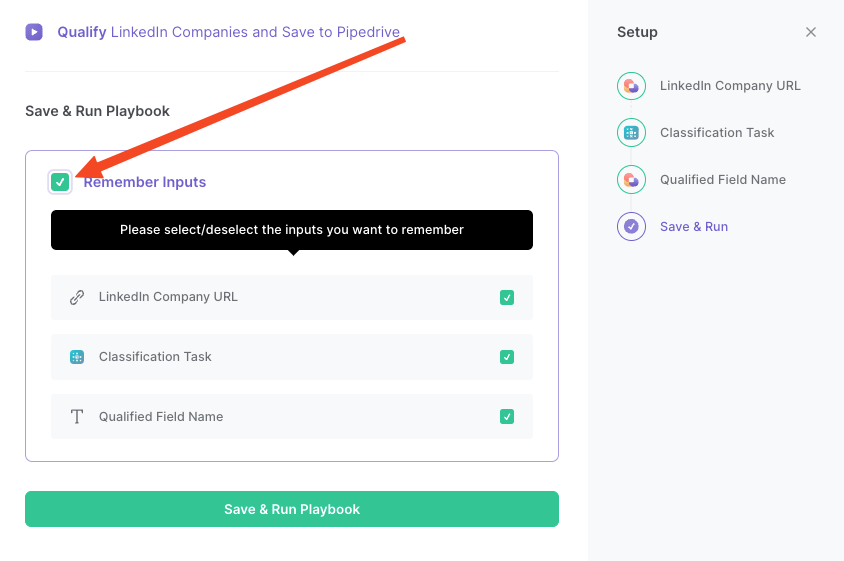Viewport: 844px width, 561px height.
Task: Click the Remember Inputs label text
Action: tap(145, 182)
